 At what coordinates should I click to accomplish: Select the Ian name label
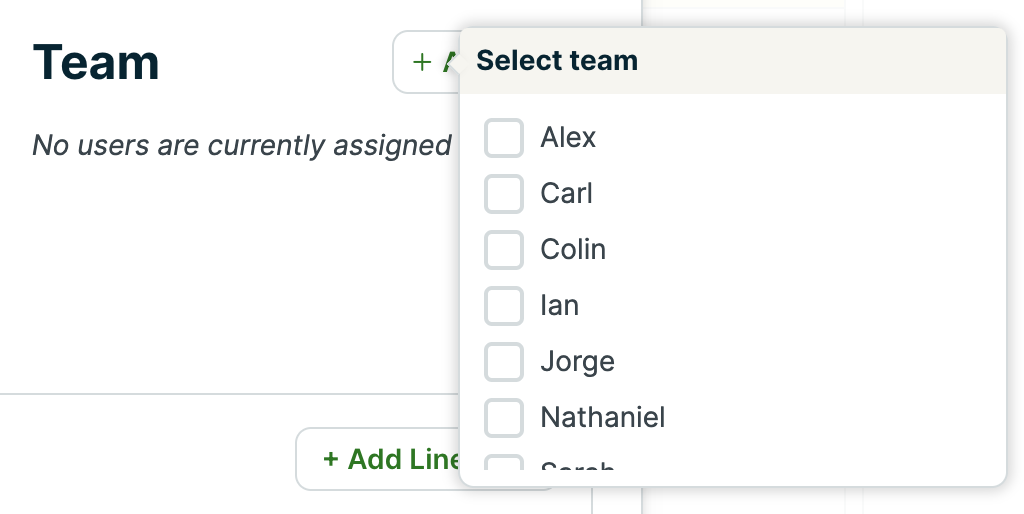pos(559,306)
